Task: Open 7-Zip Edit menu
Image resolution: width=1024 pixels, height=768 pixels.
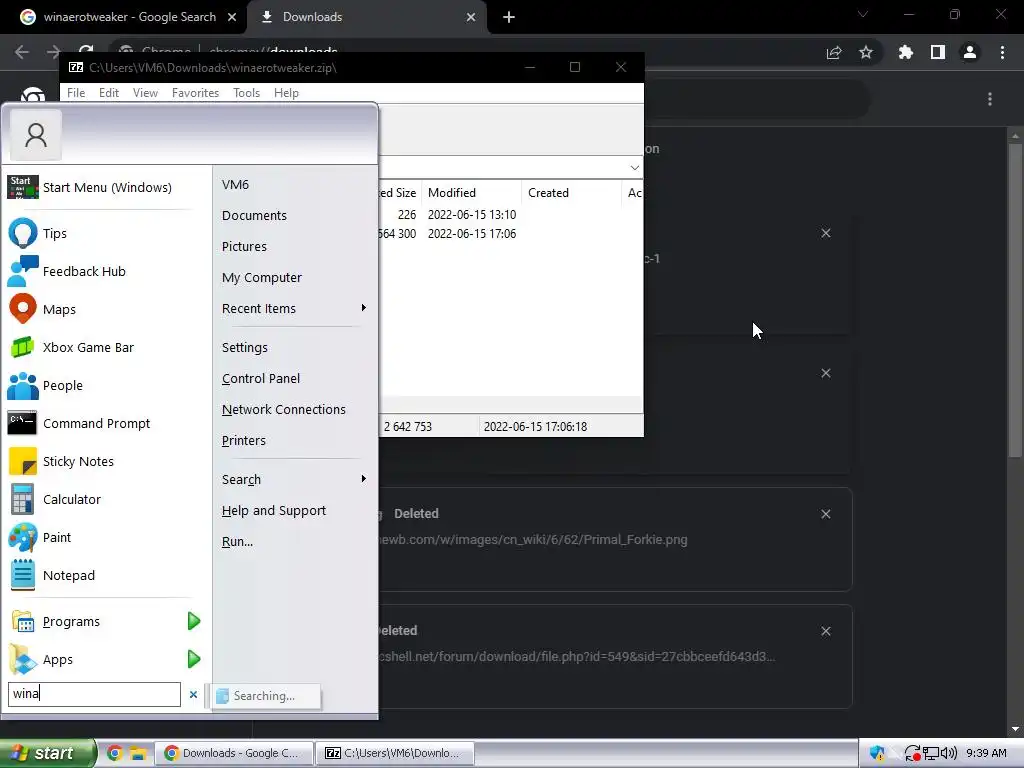Action: click(108, 93)
